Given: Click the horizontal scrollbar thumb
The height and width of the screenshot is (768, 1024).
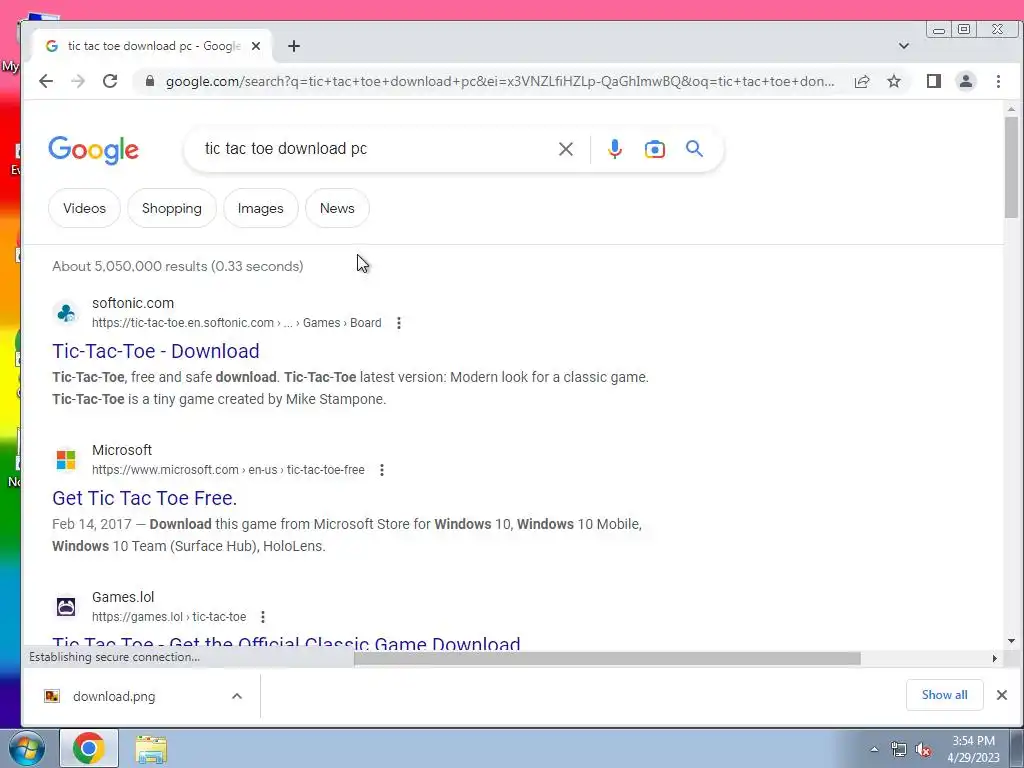Looking at the screenshot, I should coord(607,658).
